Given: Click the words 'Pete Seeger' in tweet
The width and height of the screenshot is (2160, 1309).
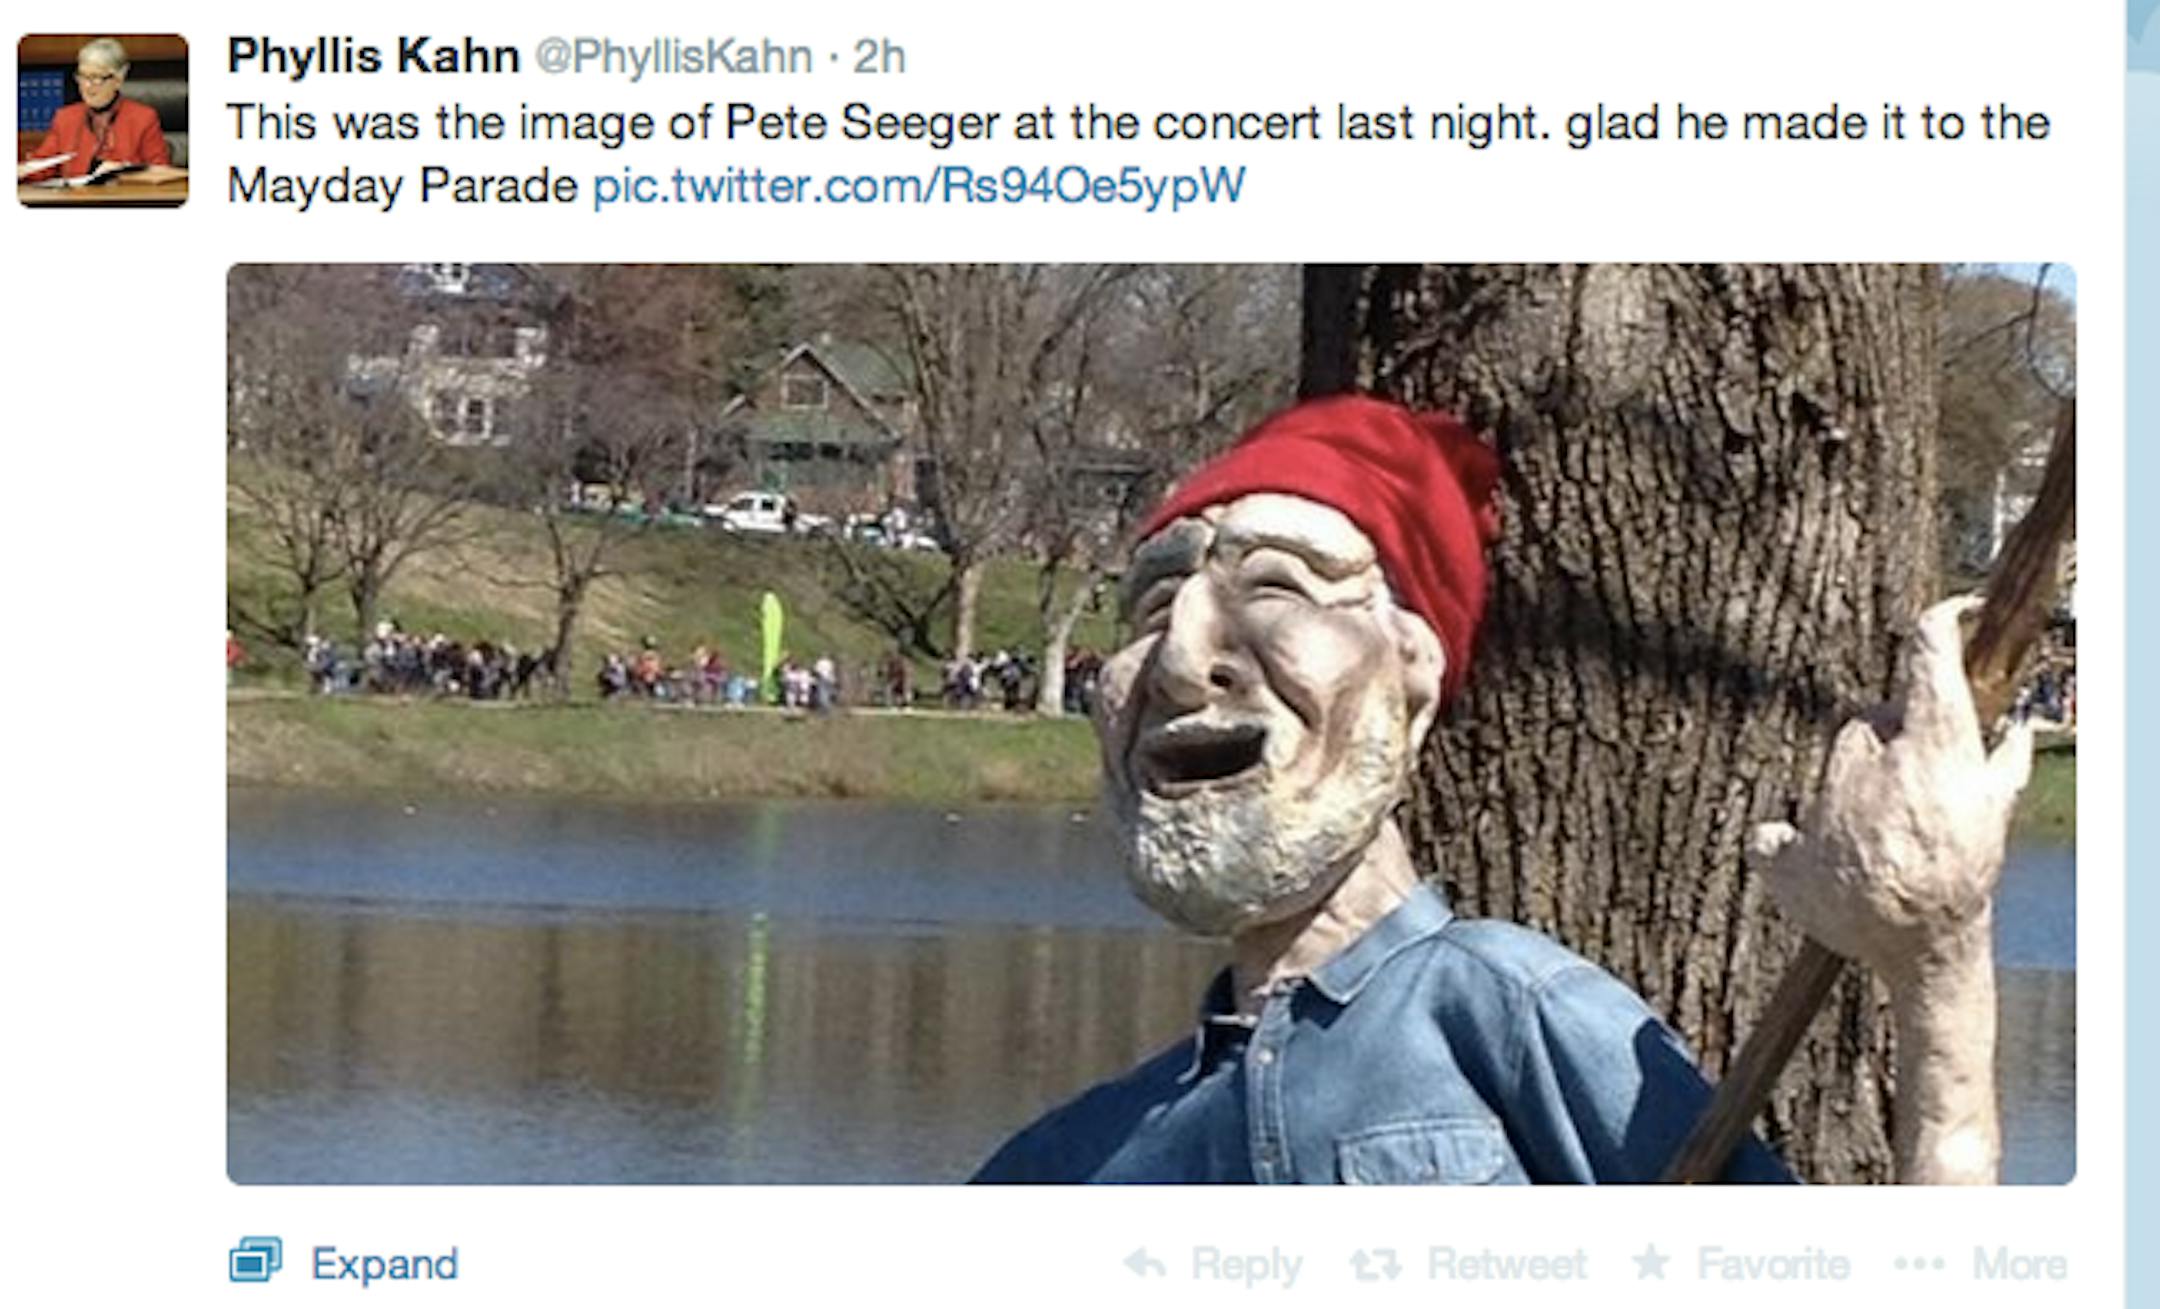Looking at the screenshot, I should click(861, 123).
